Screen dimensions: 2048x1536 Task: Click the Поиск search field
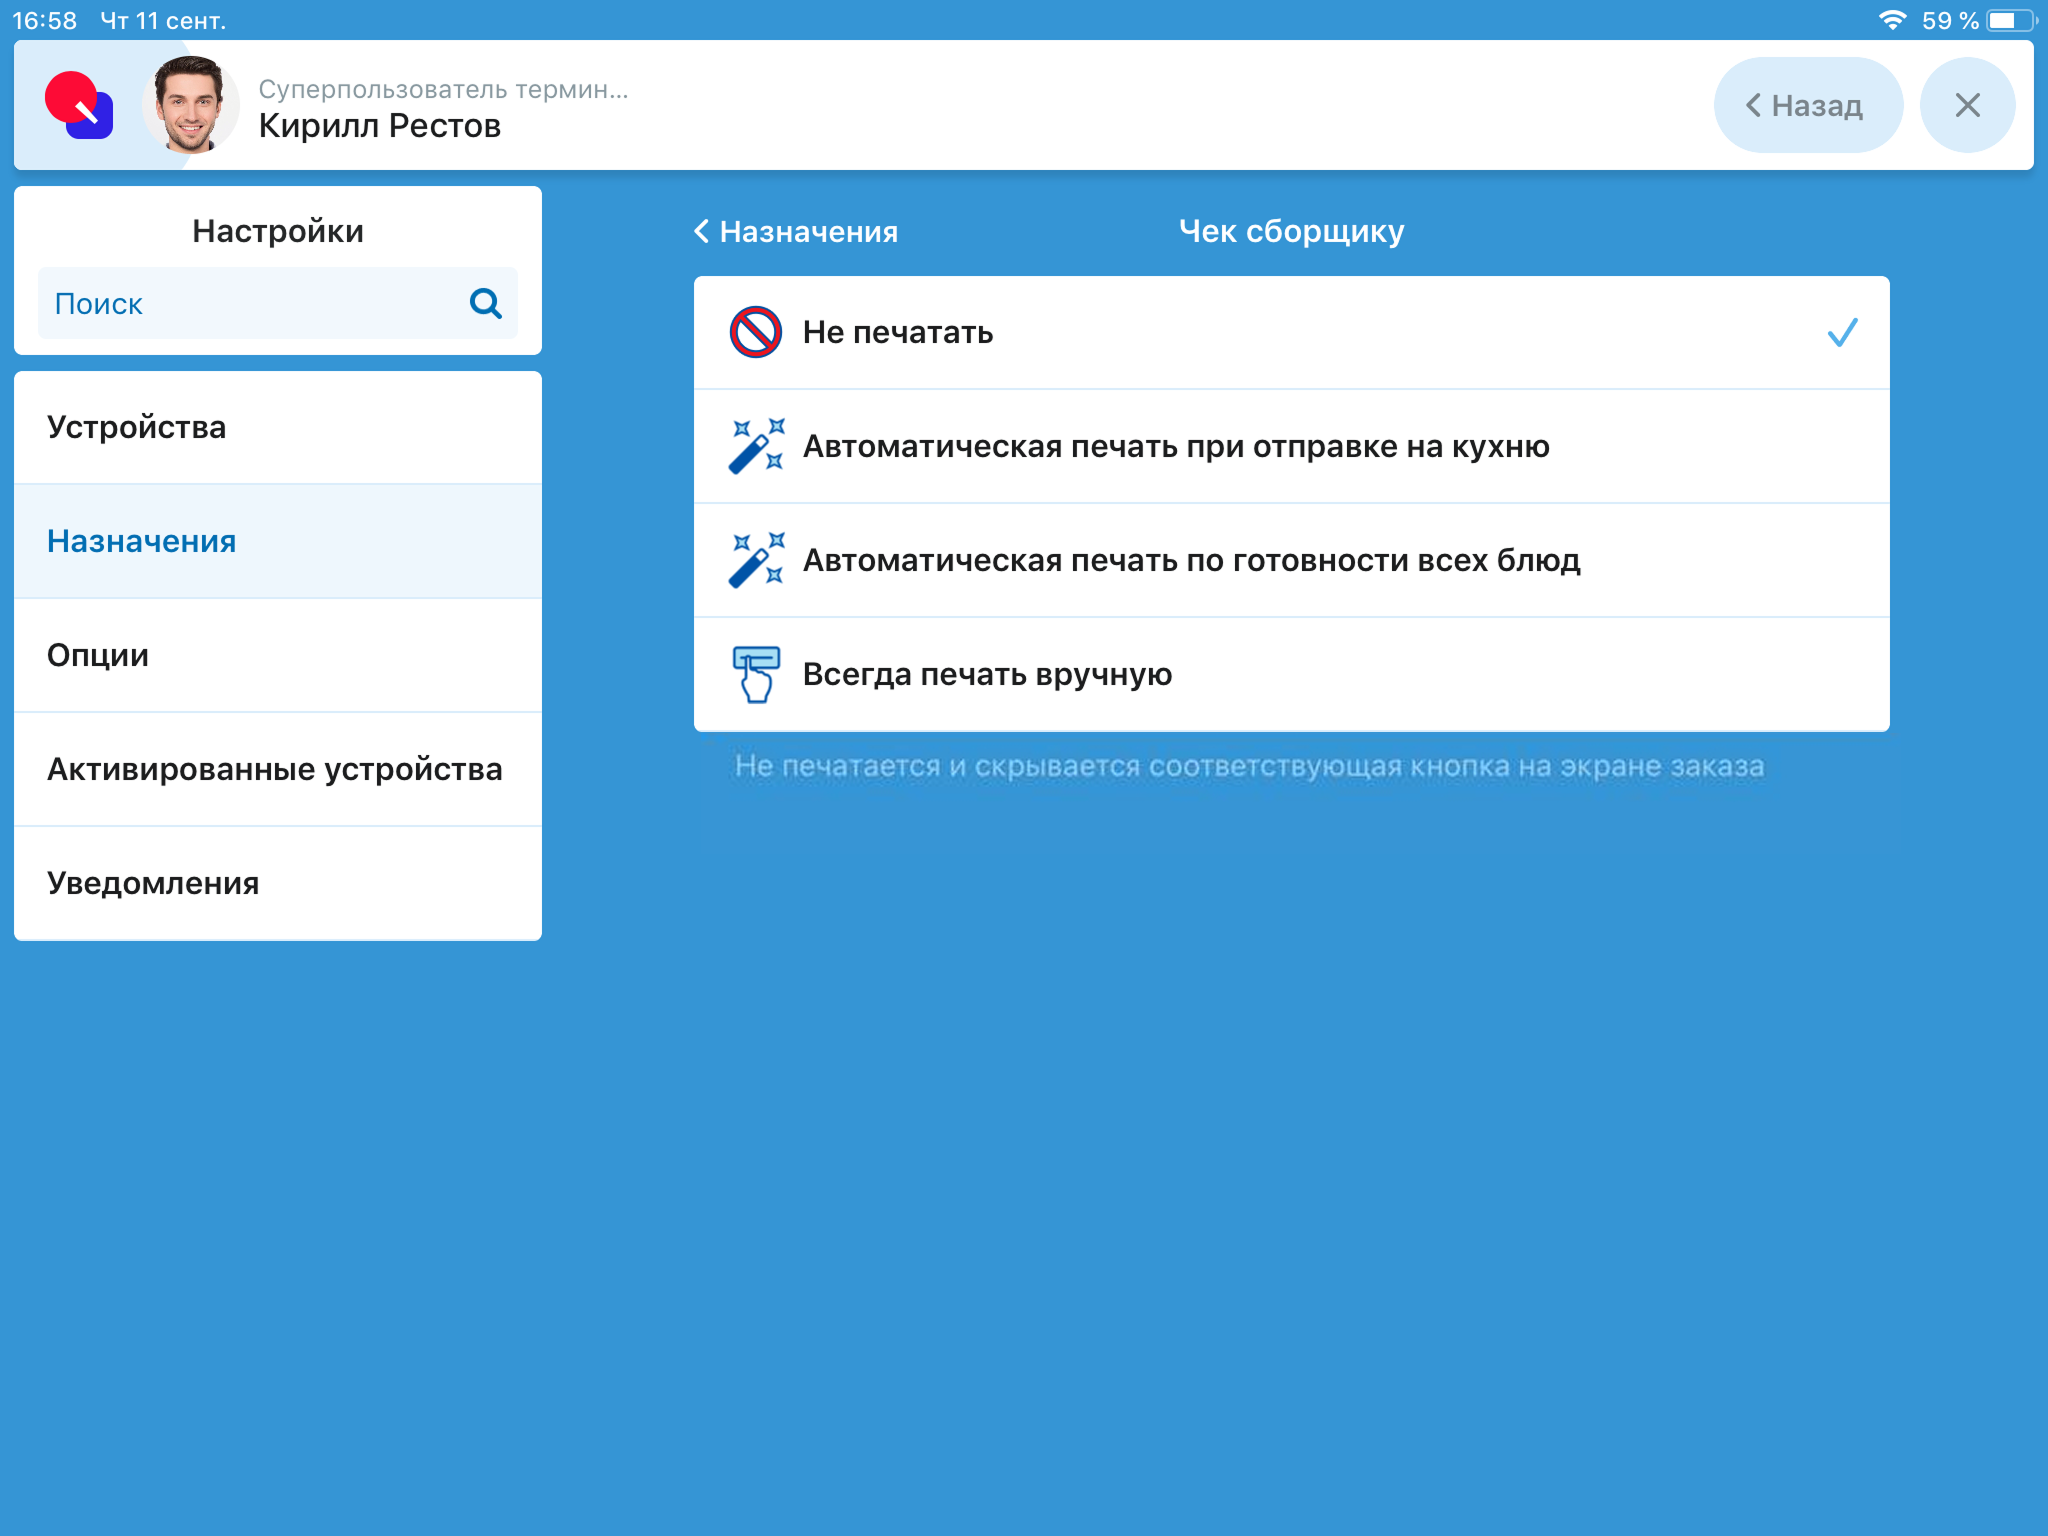coord(250,303)
